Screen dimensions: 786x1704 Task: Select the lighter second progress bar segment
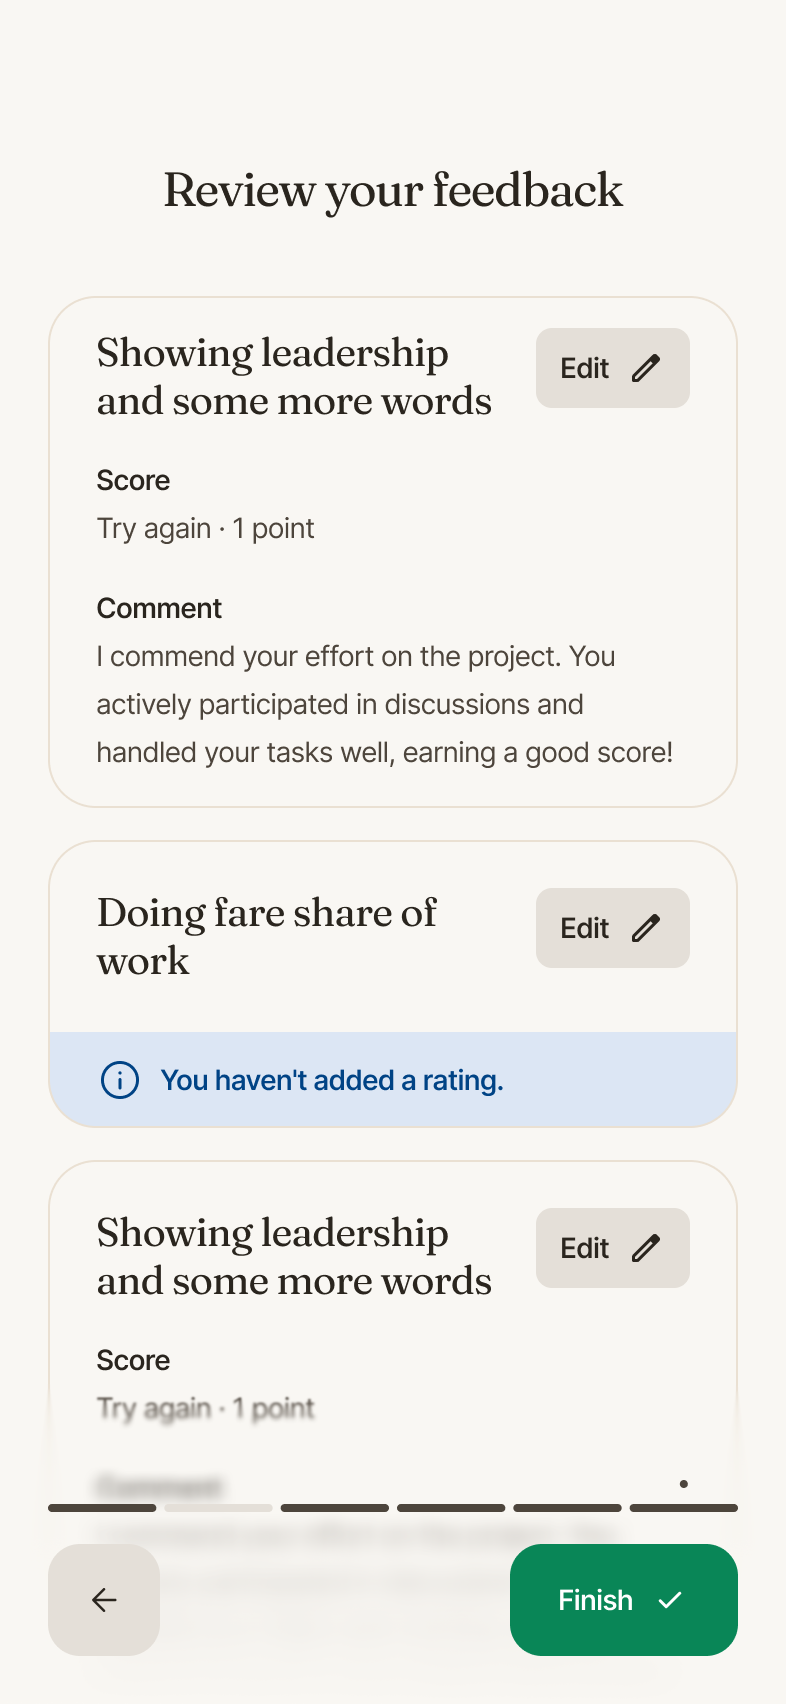click(218, 1507)
